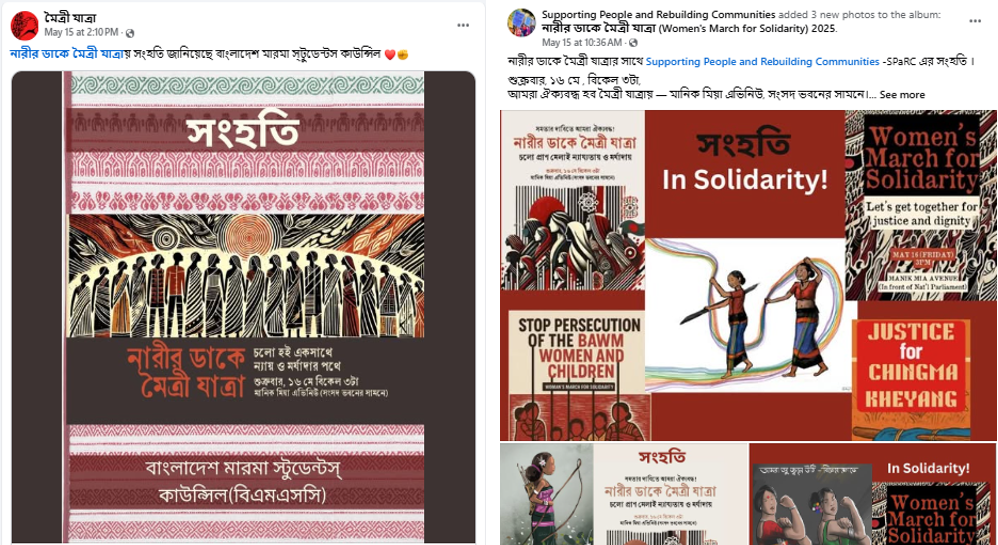Open the Women's March for Solidarity red poster
This screenshot has height=545, width=998.
[x=920, y=205]
